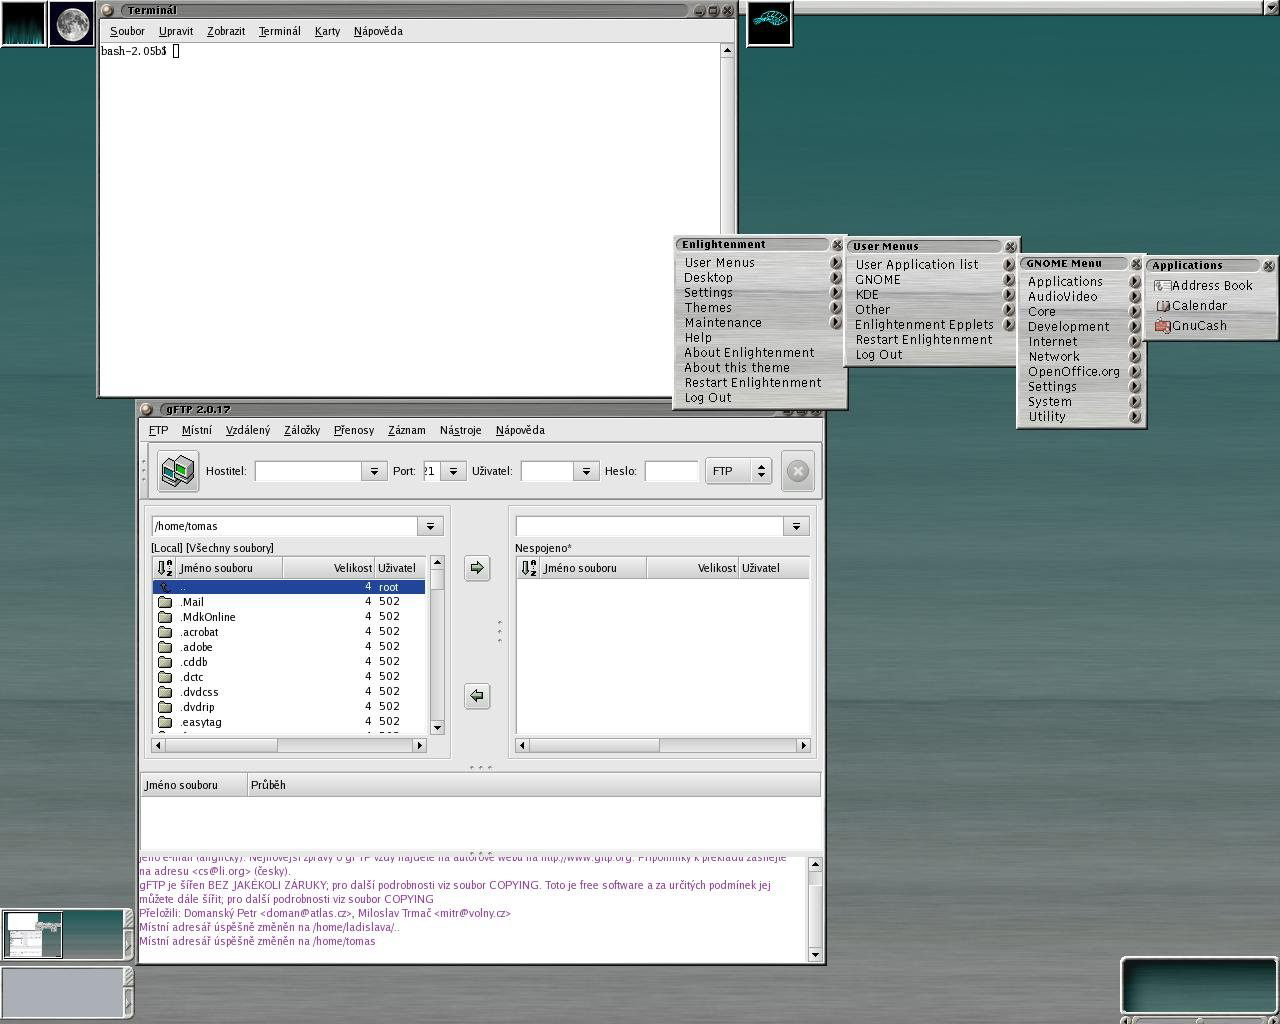This screenshot has height=1024, width=1280.
Task: Click the desktop pager thumbnail
Action: click(x=62, y=935)
